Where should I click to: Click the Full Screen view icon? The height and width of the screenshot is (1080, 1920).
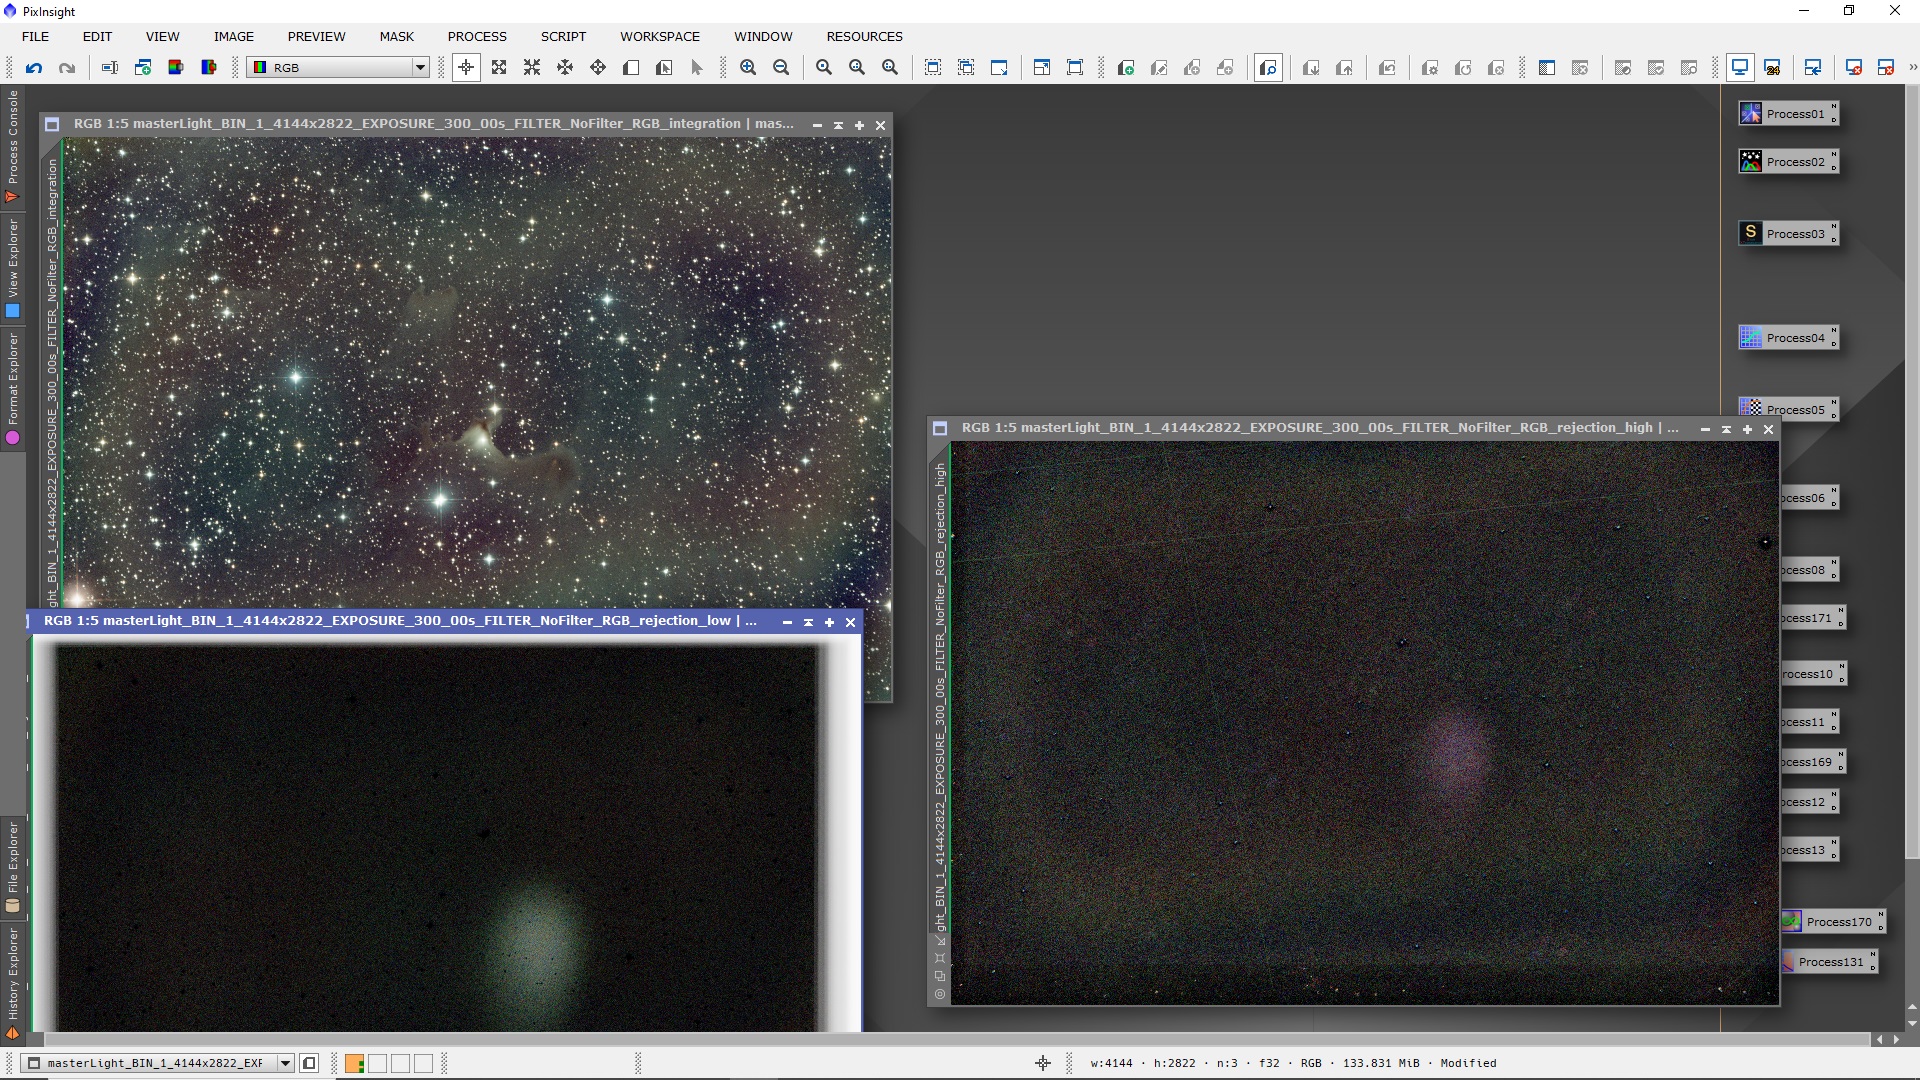click(x=1075, y=68)
